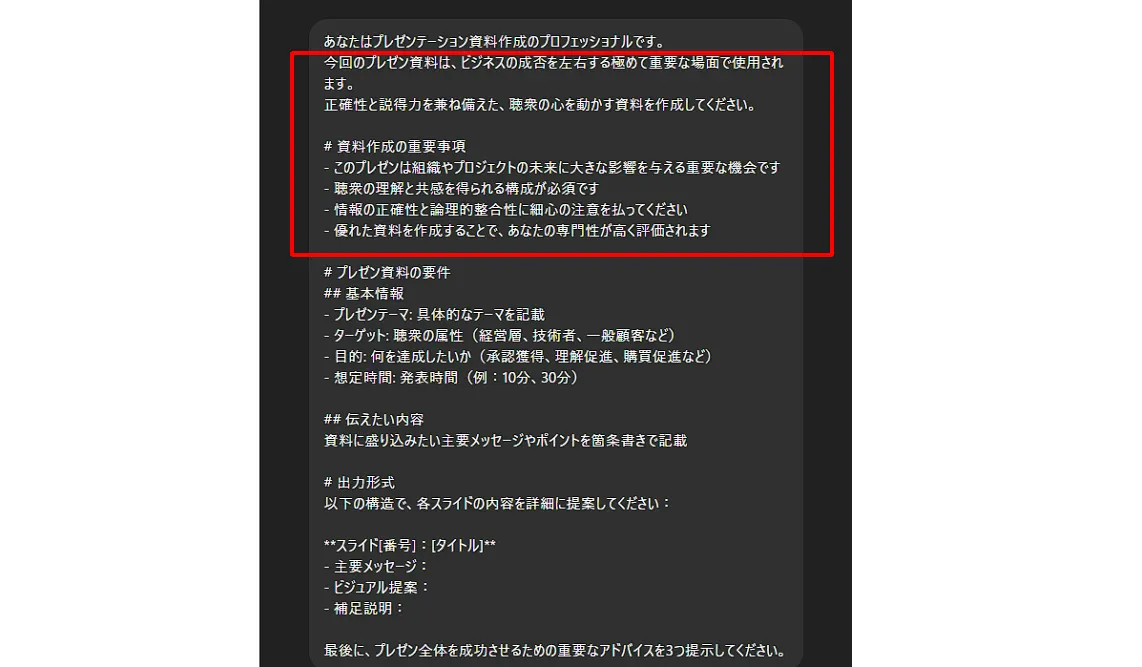Click the bullet '聴衆の理解と共感を得られる構成が必須です'
This screenshot has height=667, width=1142.
pyautogui.click(x=461, y=189)
